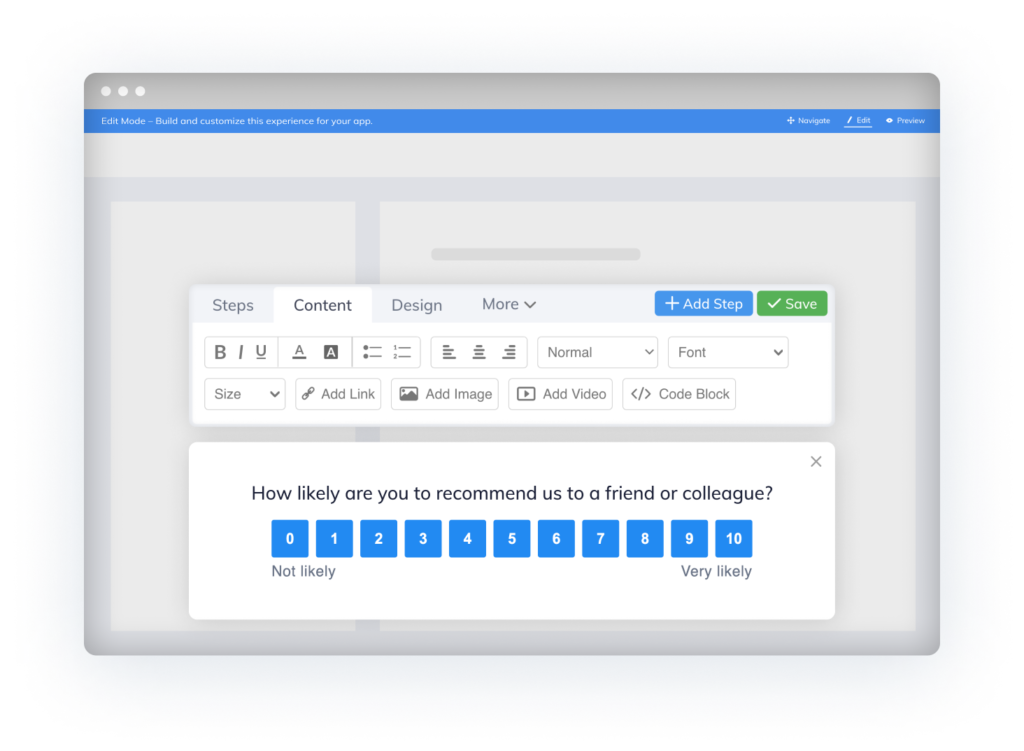Image resolution: width=1024 pixels, height=751 pixels.
Task: Toggle underline formatting
Action: click(x=260, y=352)
